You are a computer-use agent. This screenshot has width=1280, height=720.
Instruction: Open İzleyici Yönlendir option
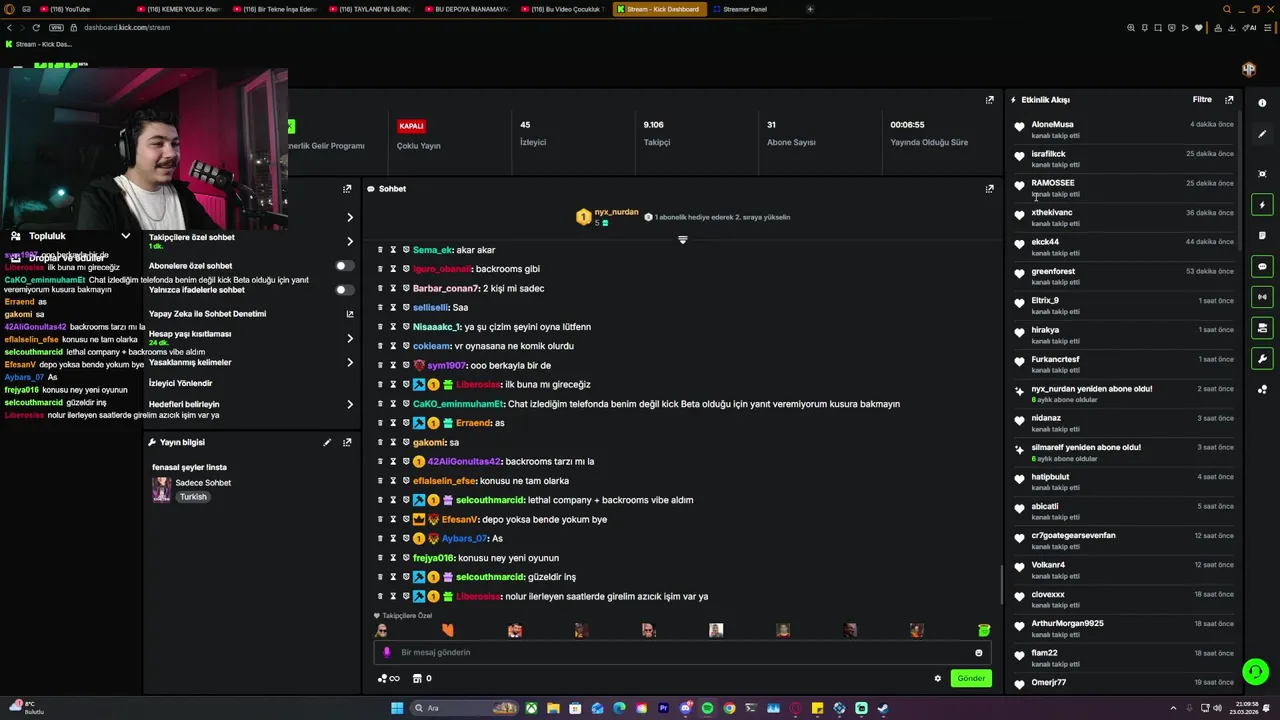pyautogui.click(x=181, y=383)
